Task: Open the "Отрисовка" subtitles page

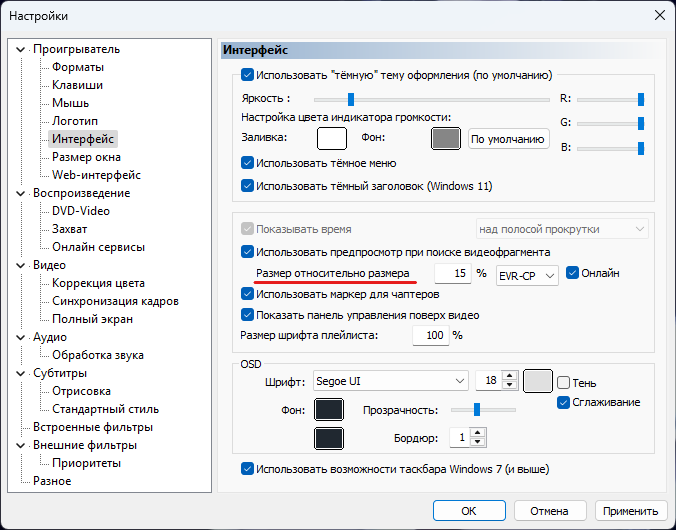Action: 81,391
